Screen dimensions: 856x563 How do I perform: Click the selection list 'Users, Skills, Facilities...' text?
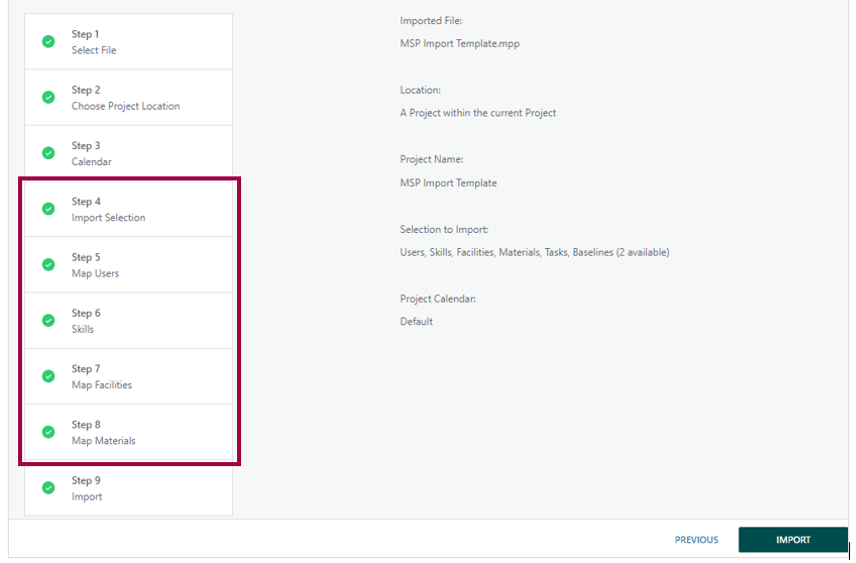[x=534, y=252]
